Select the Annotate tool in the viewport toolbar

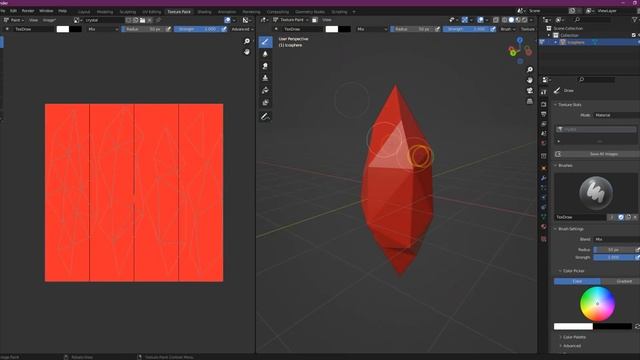265,117
